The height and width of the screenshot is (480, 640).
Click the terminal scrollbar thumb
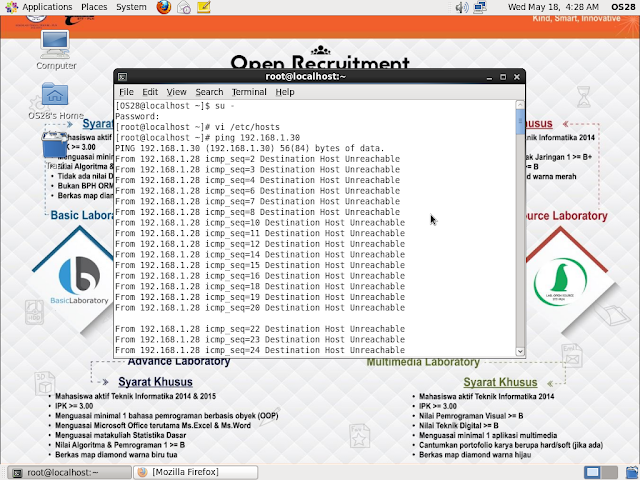520,121
